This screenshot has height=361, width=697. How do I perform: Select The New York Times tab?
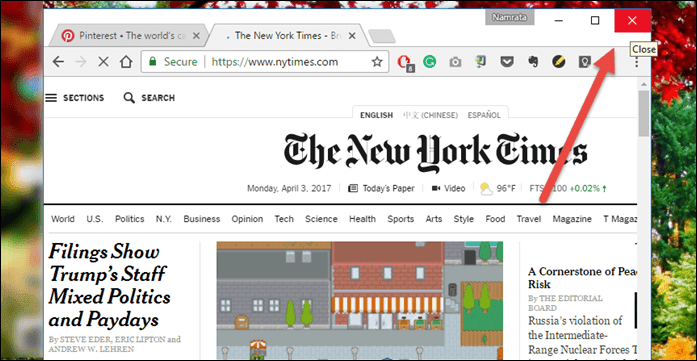[288, 36]
